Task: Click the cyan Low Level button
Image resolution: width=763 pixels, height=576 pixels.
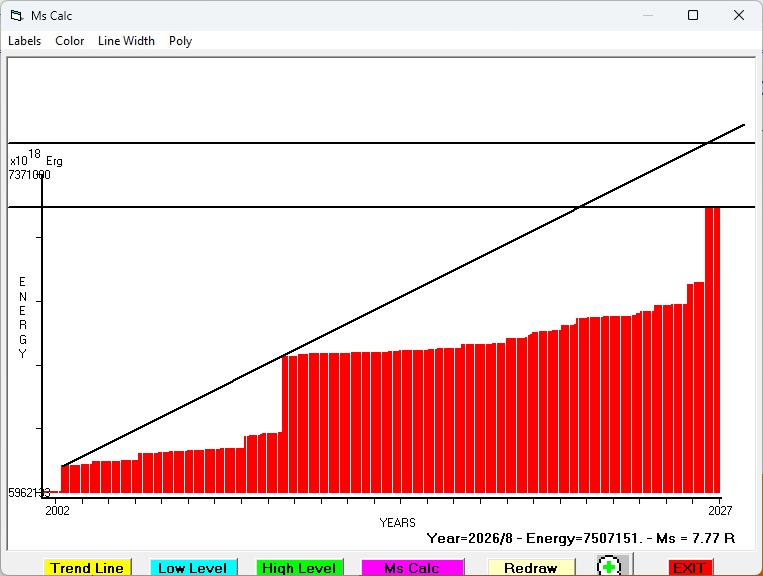Action: [193, 568]
